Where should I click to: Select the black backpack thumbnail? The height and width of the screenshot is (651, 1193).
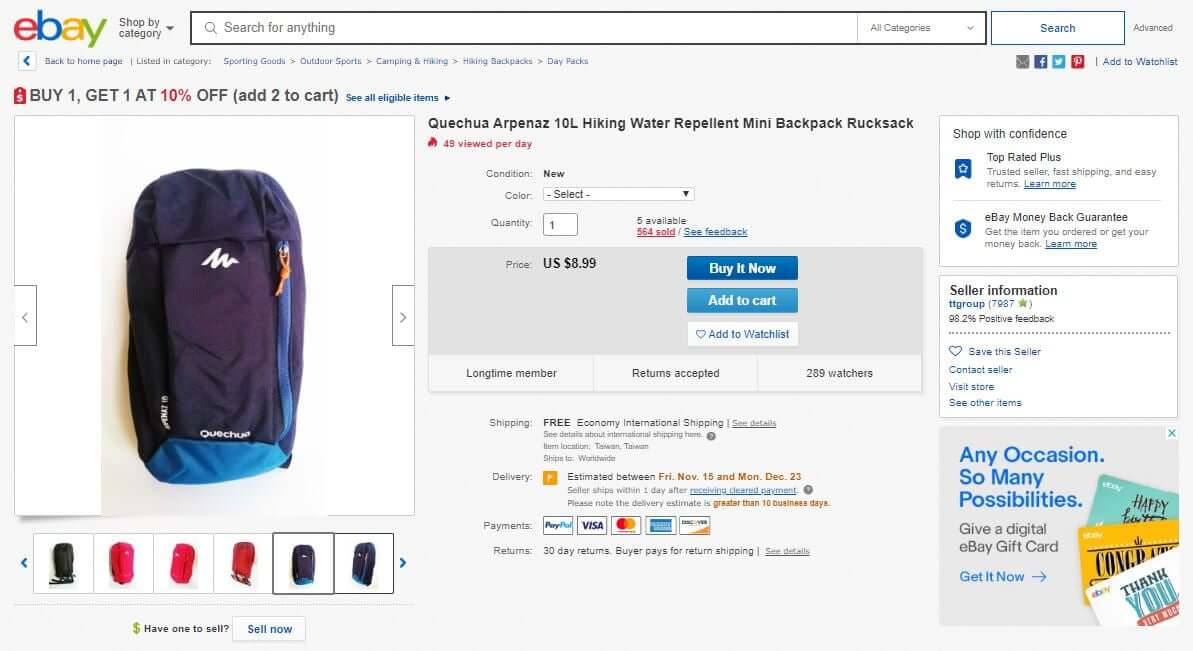coord(63,563)
